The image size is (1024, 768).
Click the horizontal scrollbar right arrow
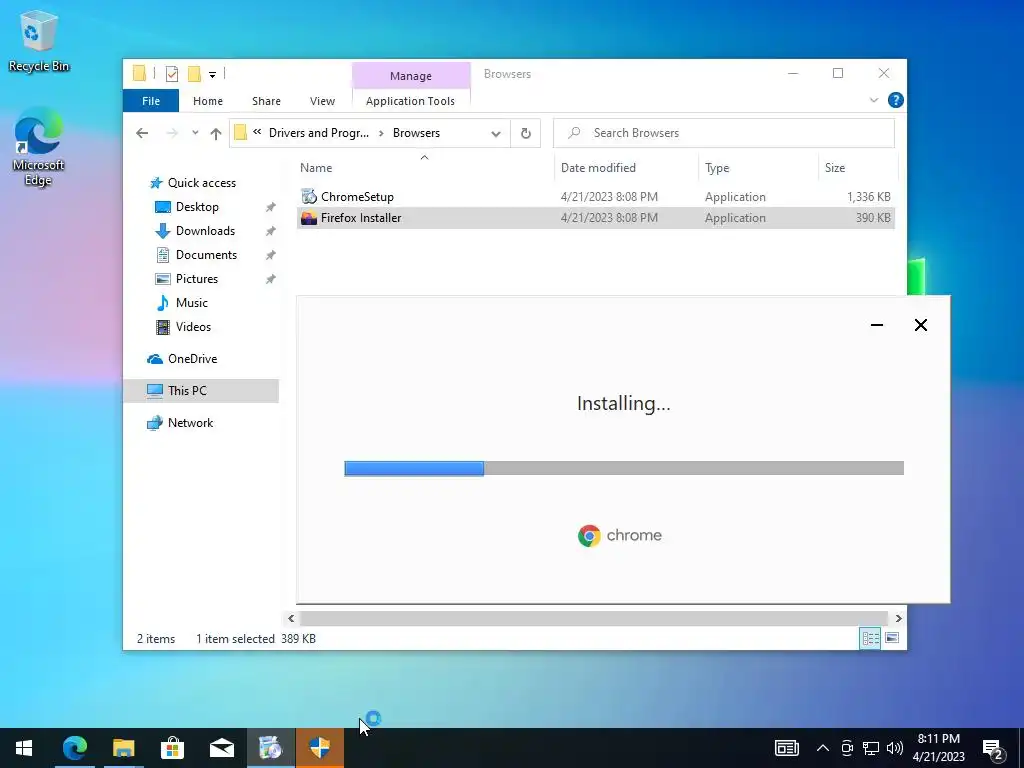pyautogui.click(x=899, y=618)
